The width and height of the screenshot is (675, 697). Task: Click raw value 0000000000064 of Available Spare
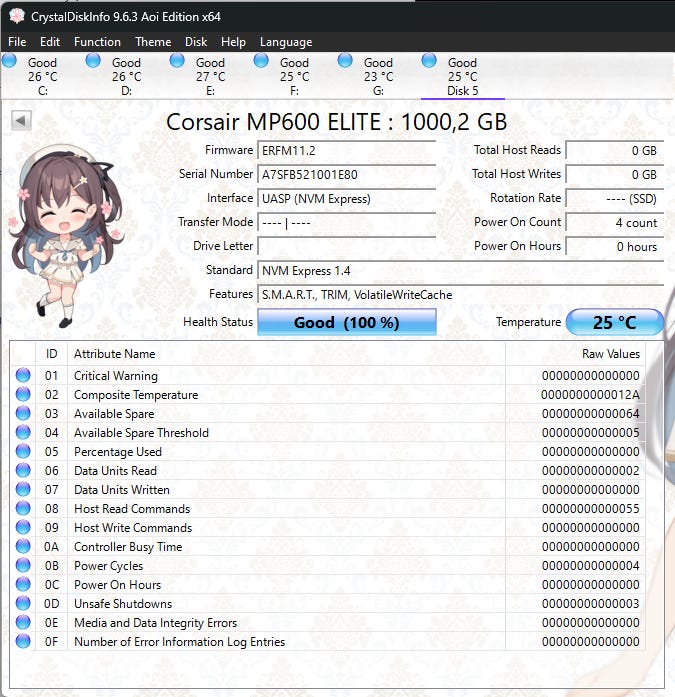click(591, 414)
